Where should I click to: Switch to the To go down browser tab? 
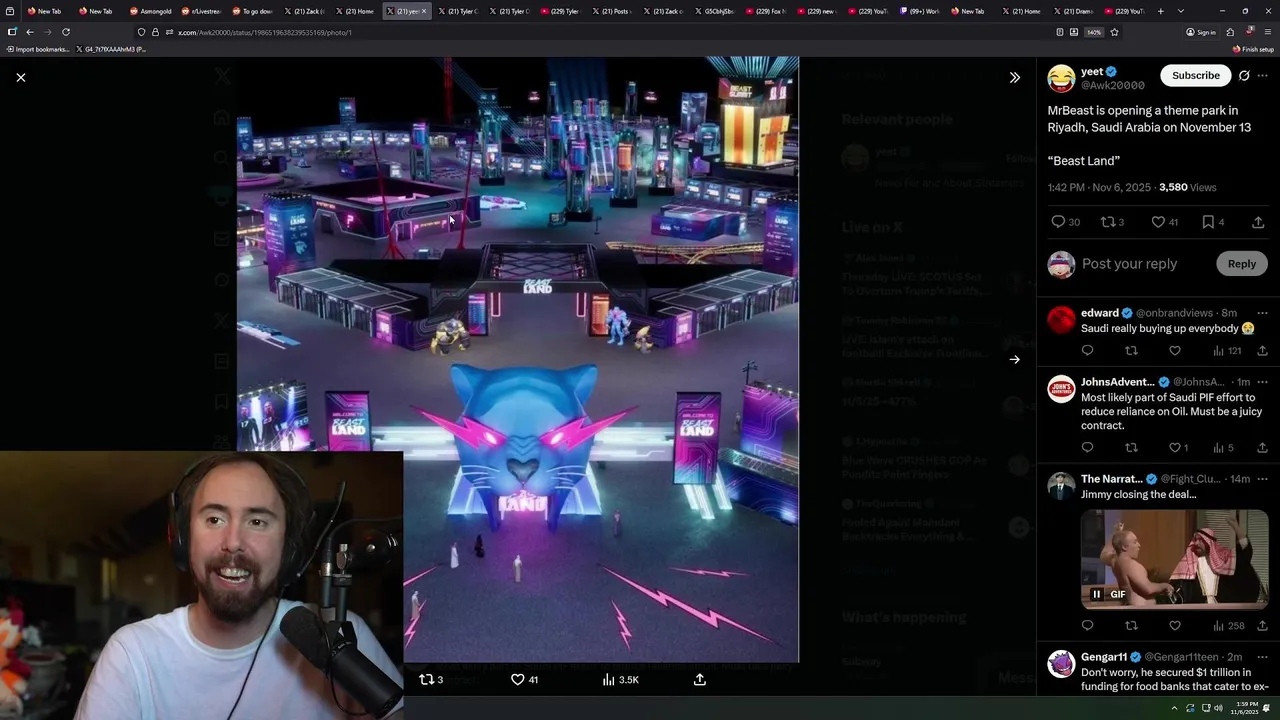[x=252, y=11]
